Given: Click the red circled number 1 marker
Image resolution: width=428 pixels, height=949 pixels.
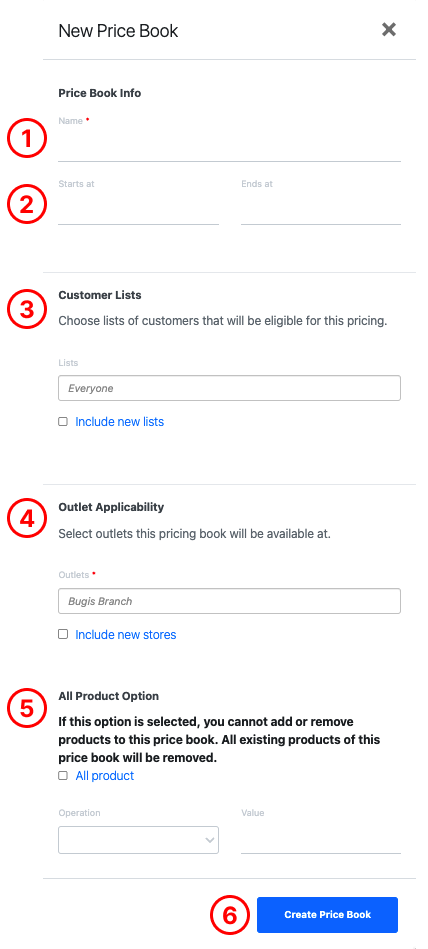Looking at the screenshot, I should (x=27, y=139).
